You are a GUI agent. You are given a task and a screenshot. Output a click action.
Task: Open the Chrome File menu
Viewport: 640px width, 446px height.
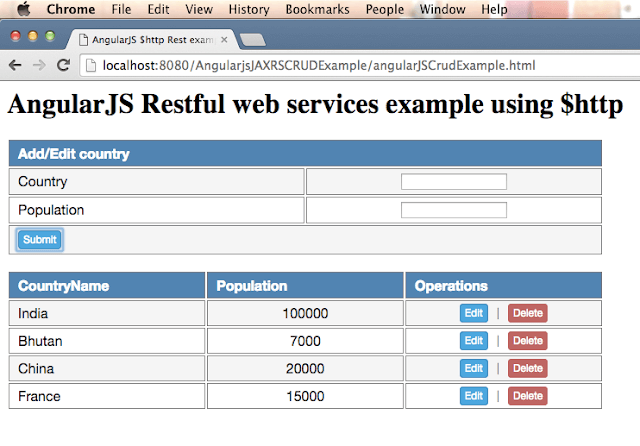click(121, 9)
